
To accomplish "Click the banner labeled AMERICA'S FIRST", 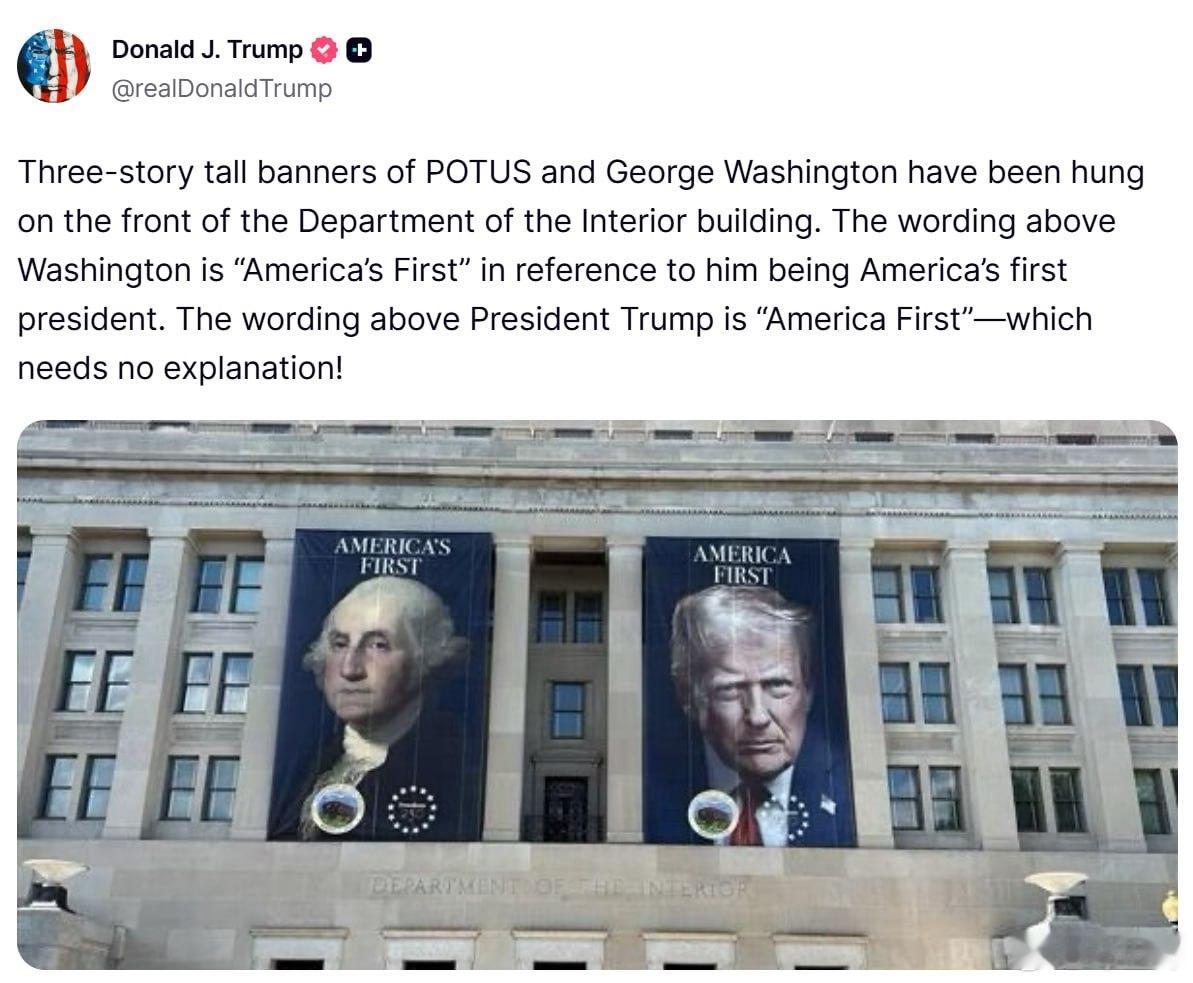I will [x=381, y=686].
